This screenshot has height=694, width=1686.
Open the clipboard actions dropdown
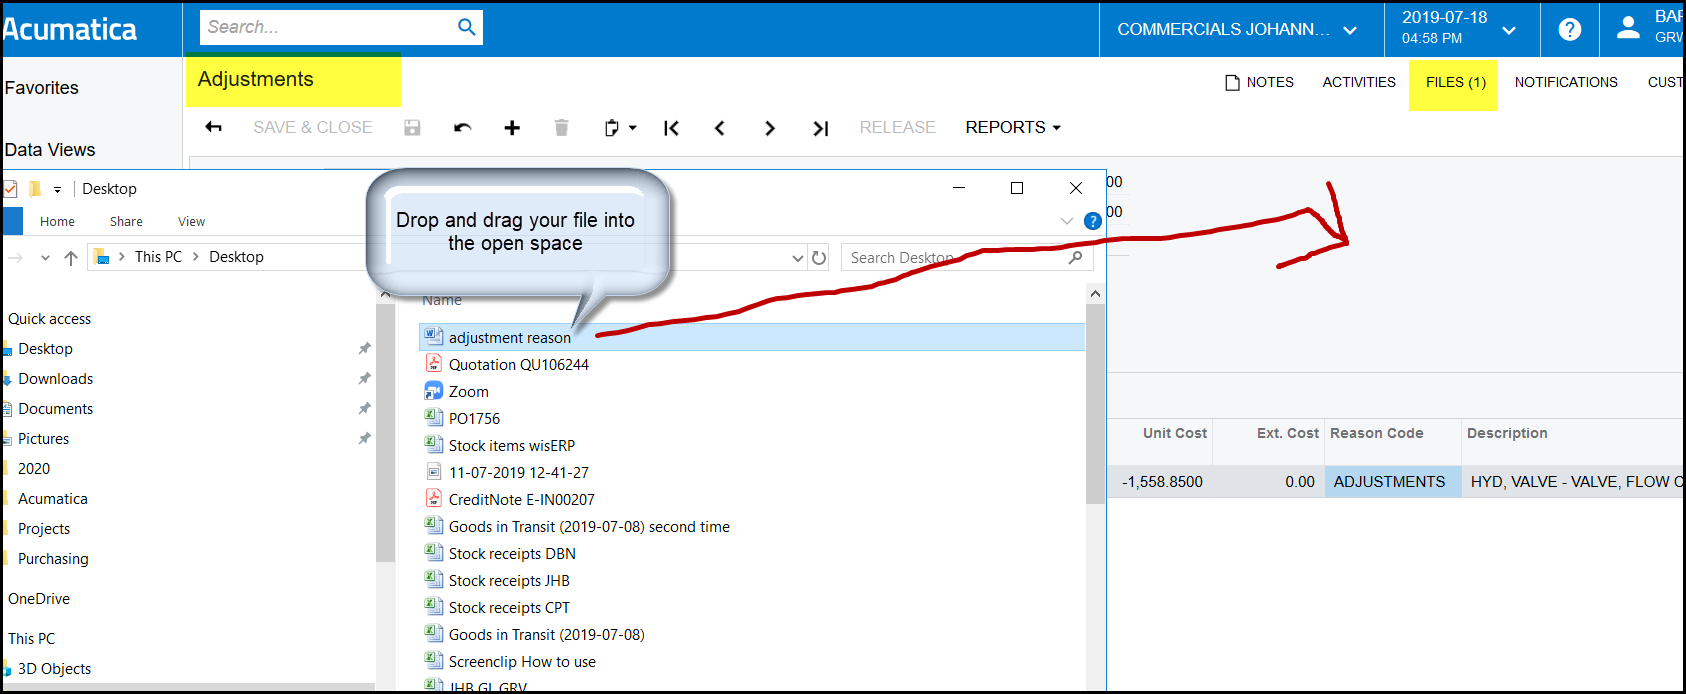point(620,128)
